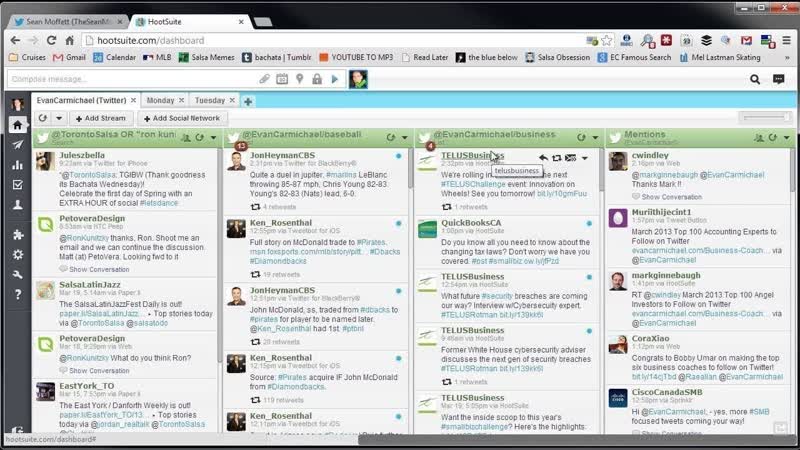This screenshot has width=800, height=450.
Task: Open more options dropdown on TELUSBusiness tweet
Action: pos(585,158)
